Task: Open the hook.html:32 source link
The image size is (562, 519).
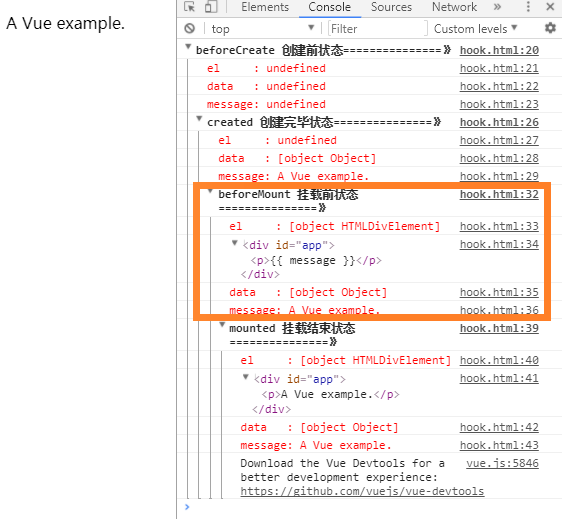Action: pos(499,194)
